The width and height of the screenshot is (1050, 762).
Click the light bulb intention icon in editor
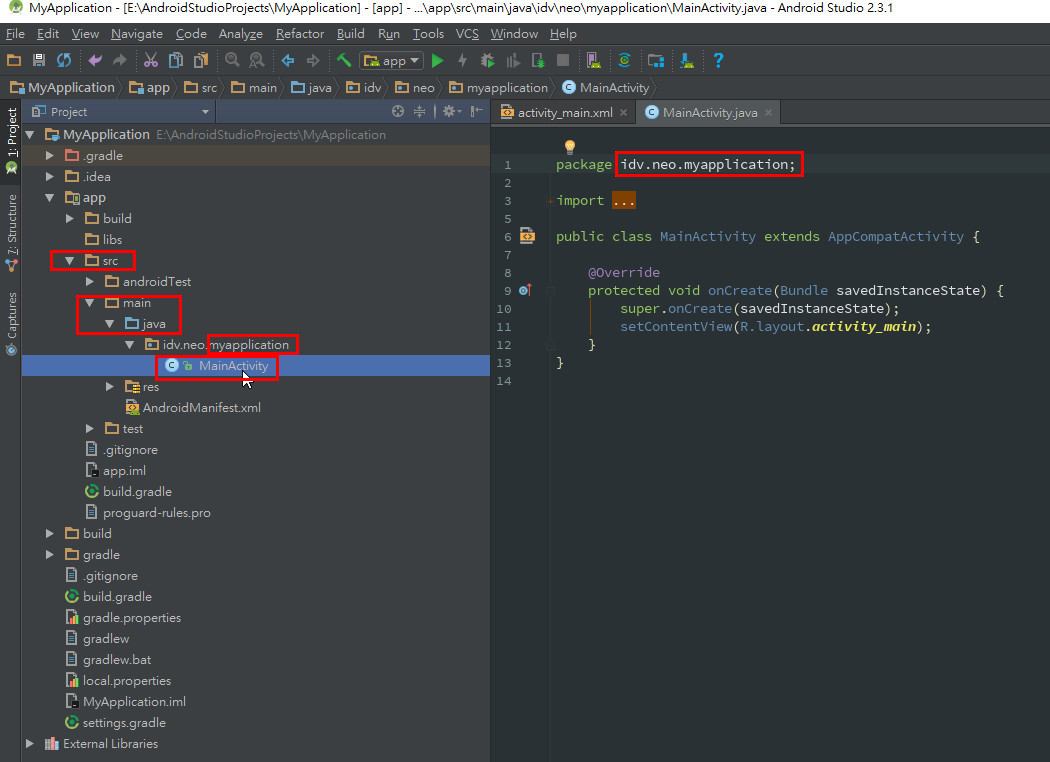coord(570,146)
